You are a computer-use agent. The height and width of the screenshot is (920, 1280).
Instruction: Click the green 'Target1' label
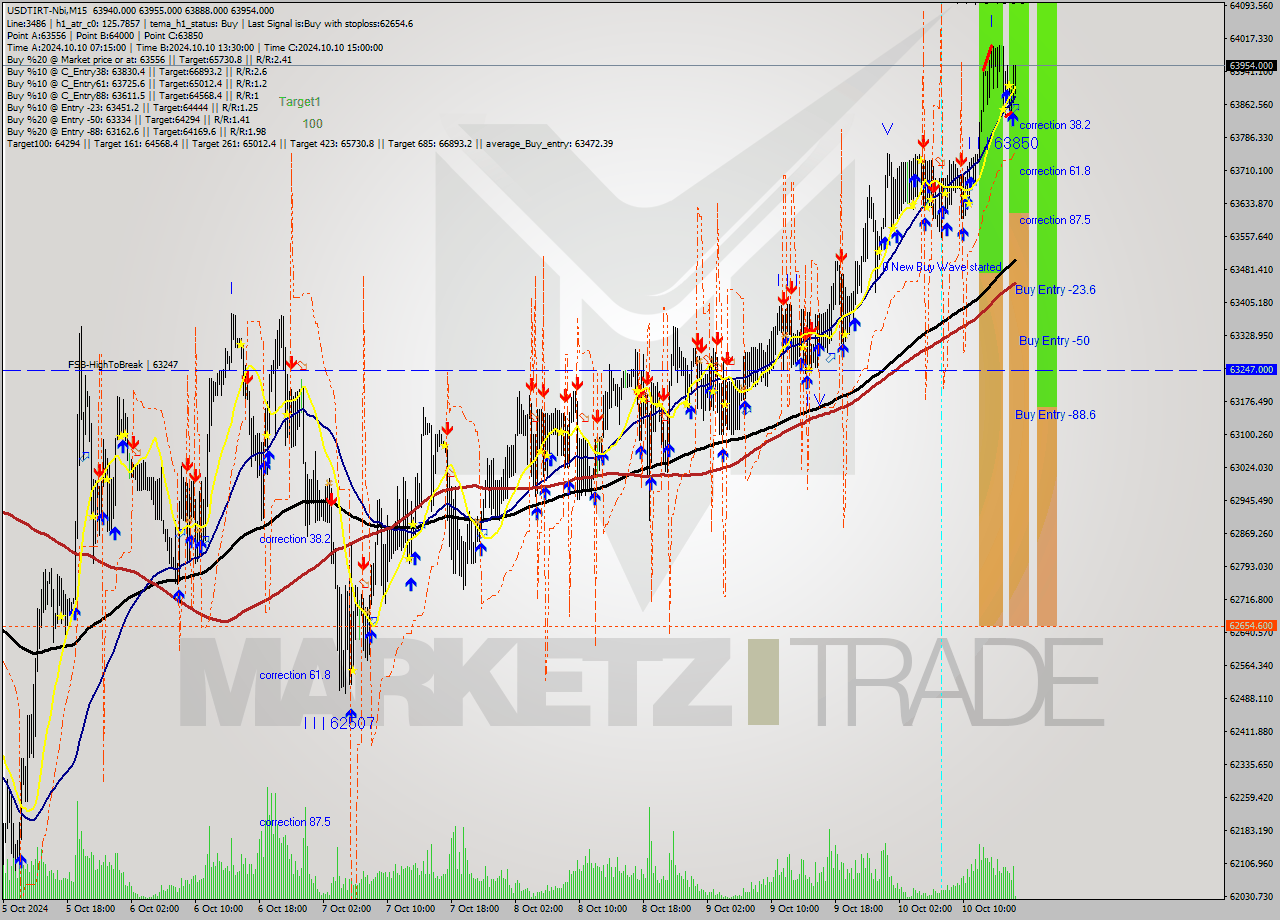coord(299,102)
